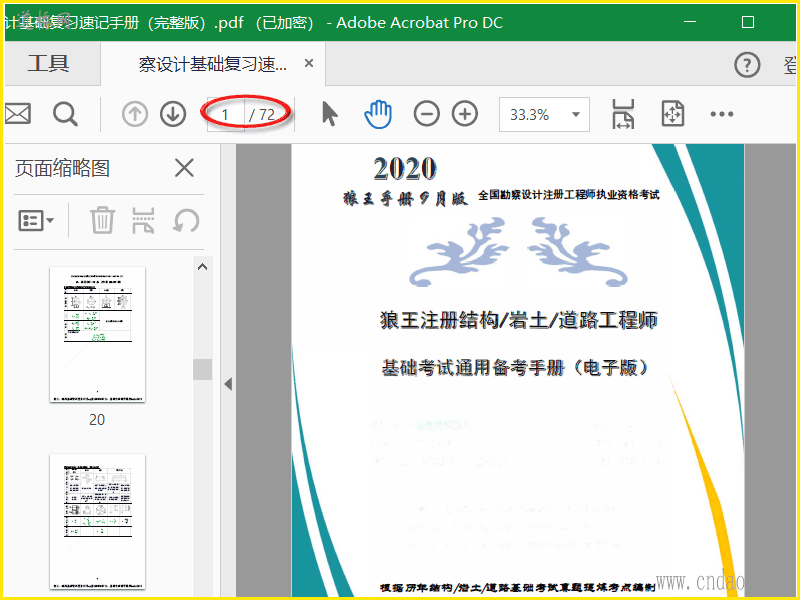Go to previous page with up arrow

[x=135, y=114]
